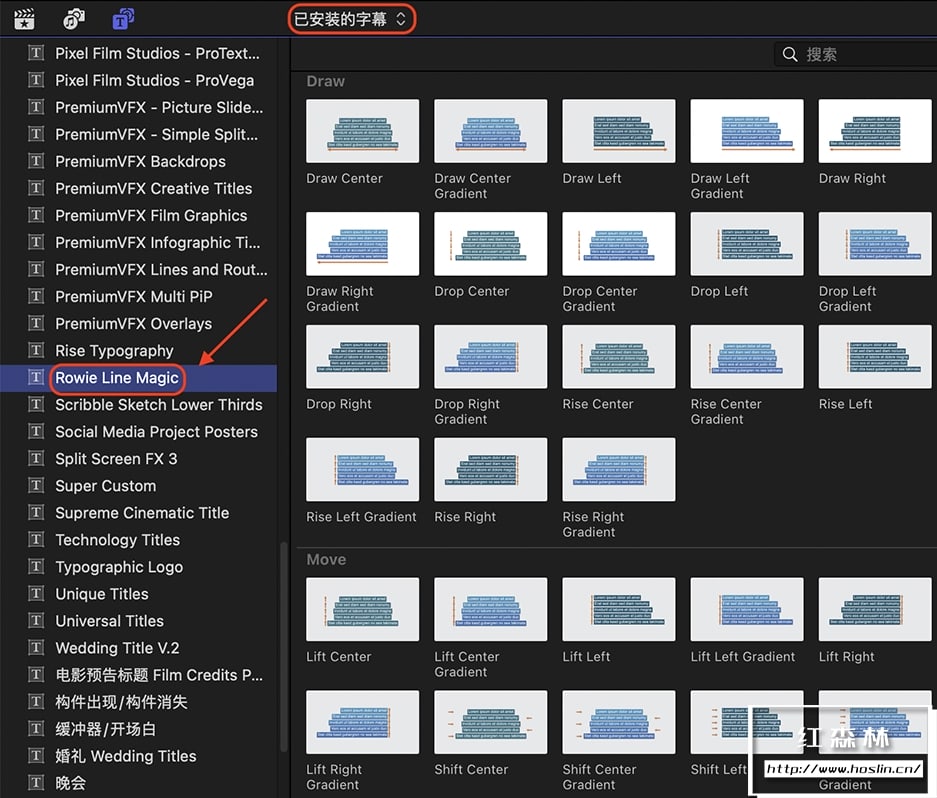Click the title icon beside Unique Titles
Image resolution: width=937 pixels, height=798 pixels.
point(36,594)
